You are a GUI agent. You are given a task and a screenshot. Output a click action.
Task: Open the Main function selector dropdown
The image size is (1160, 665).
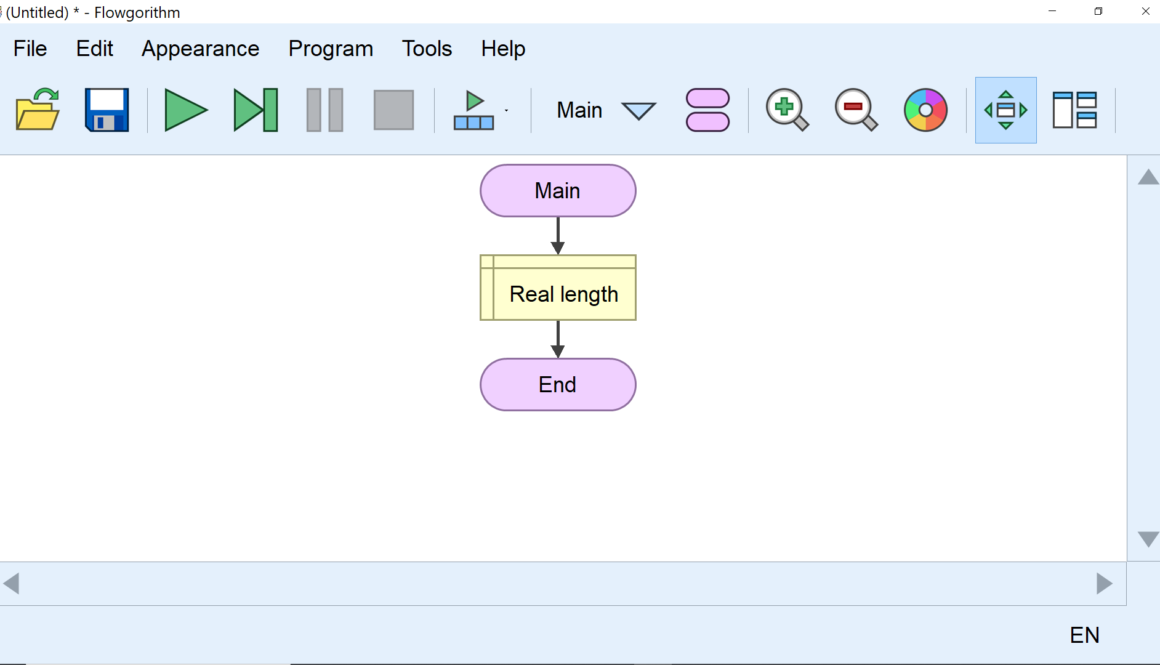(605, 110)
